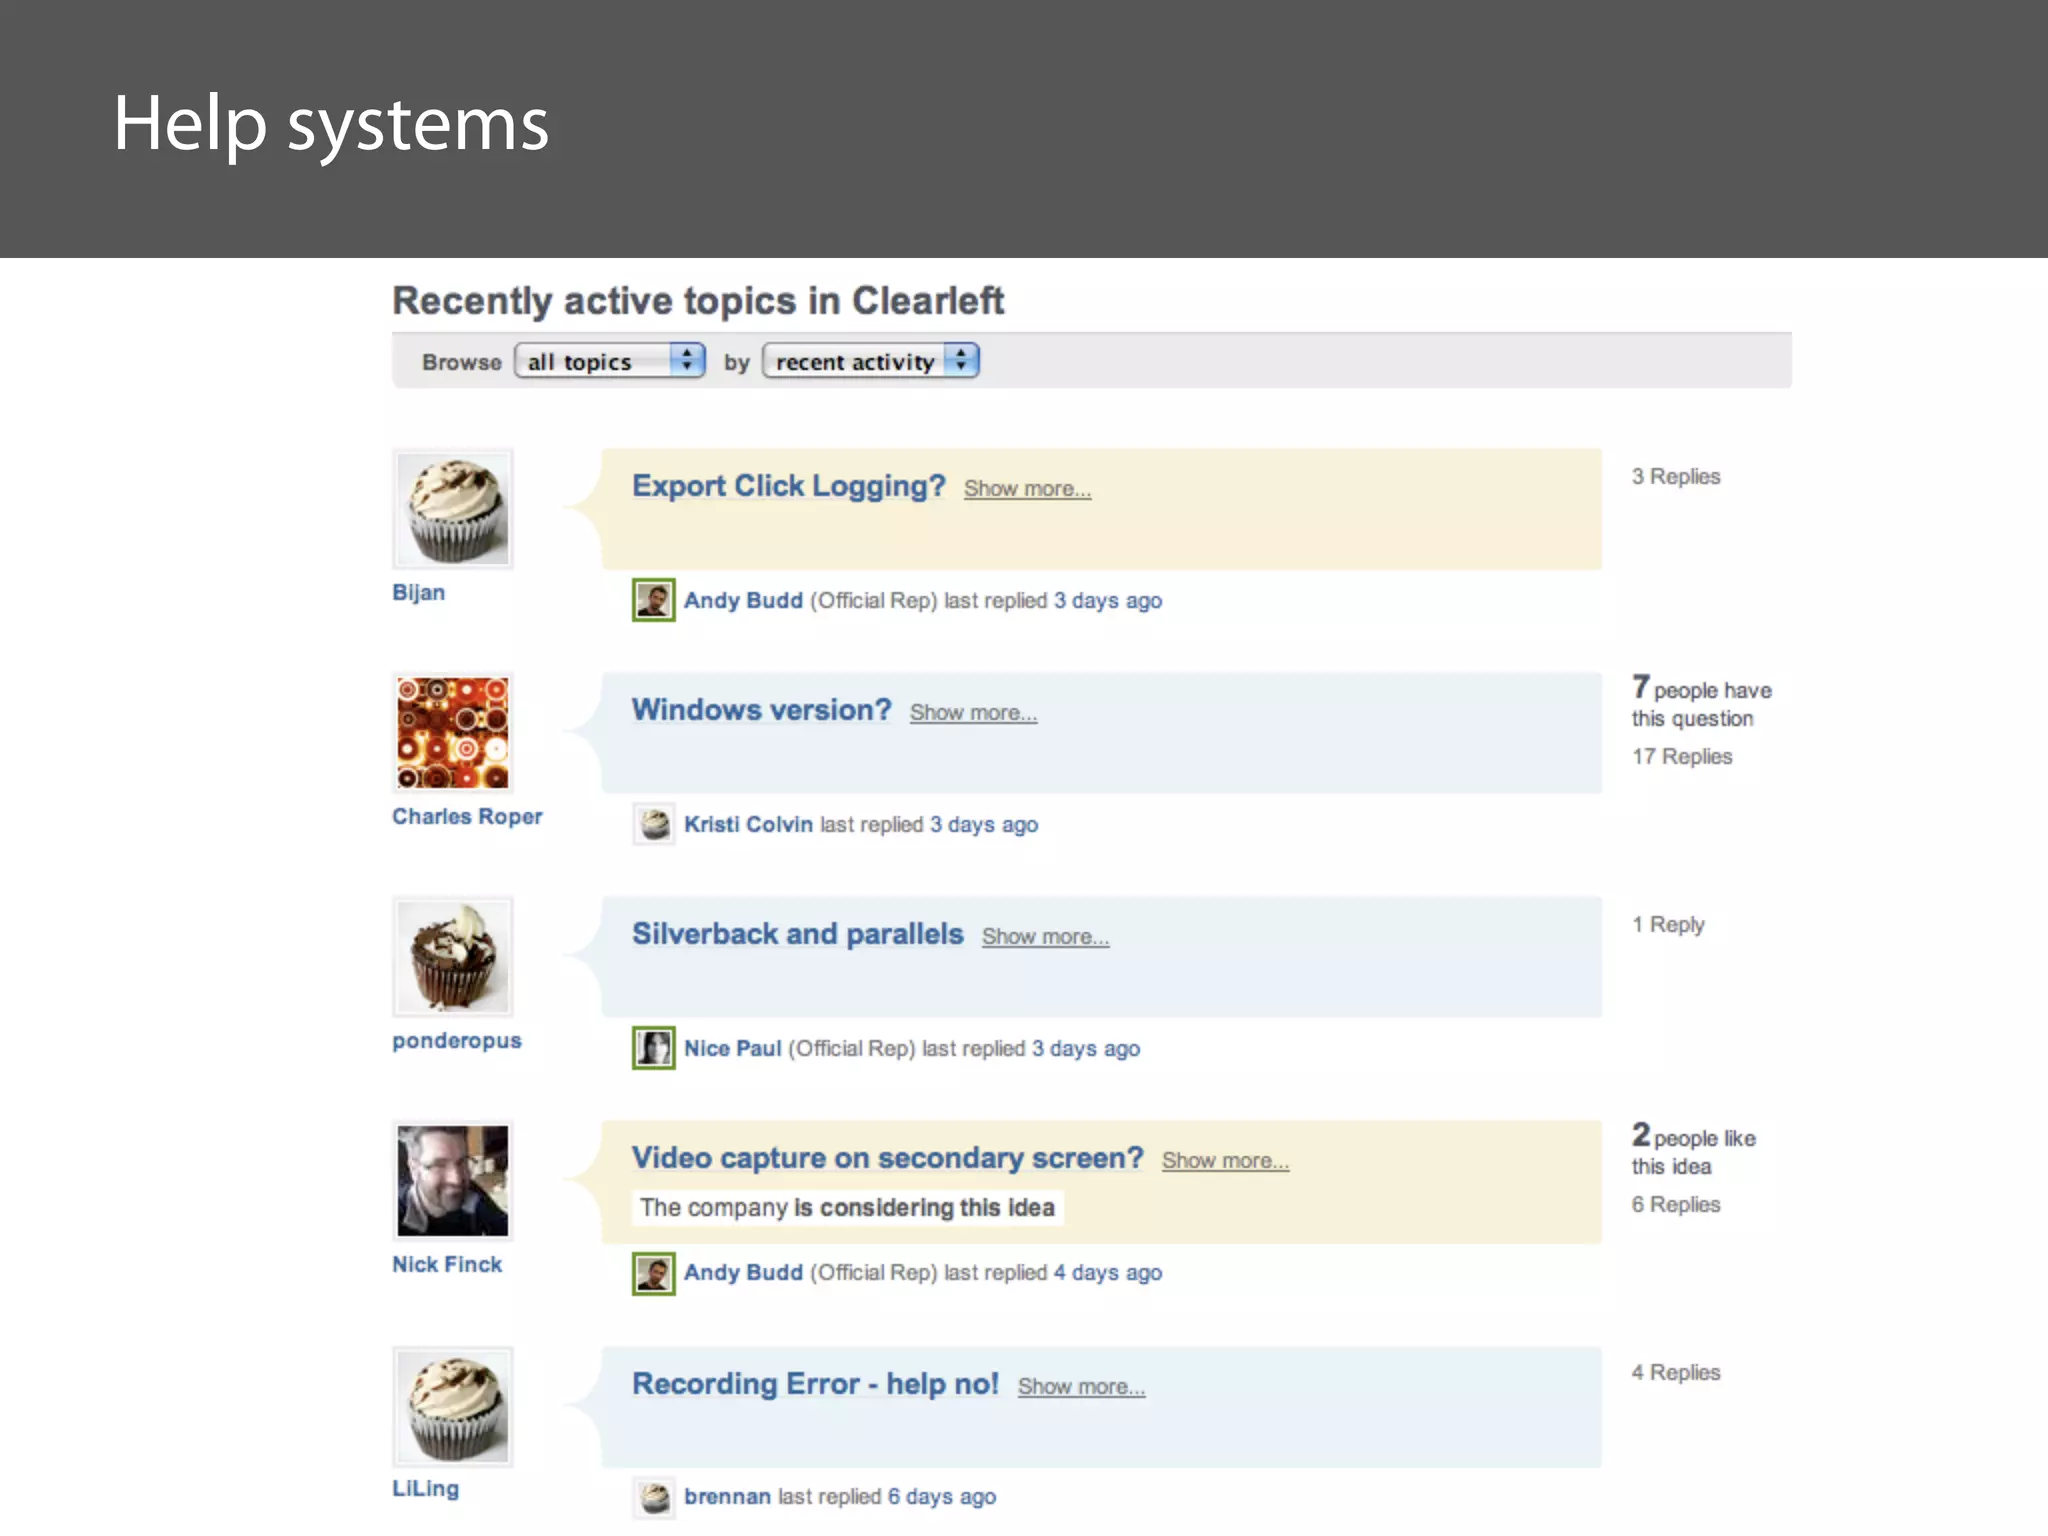Click ponderopus chocolate cupcake avatar
Screen dimensions: 2048x1536
[453, 957]
